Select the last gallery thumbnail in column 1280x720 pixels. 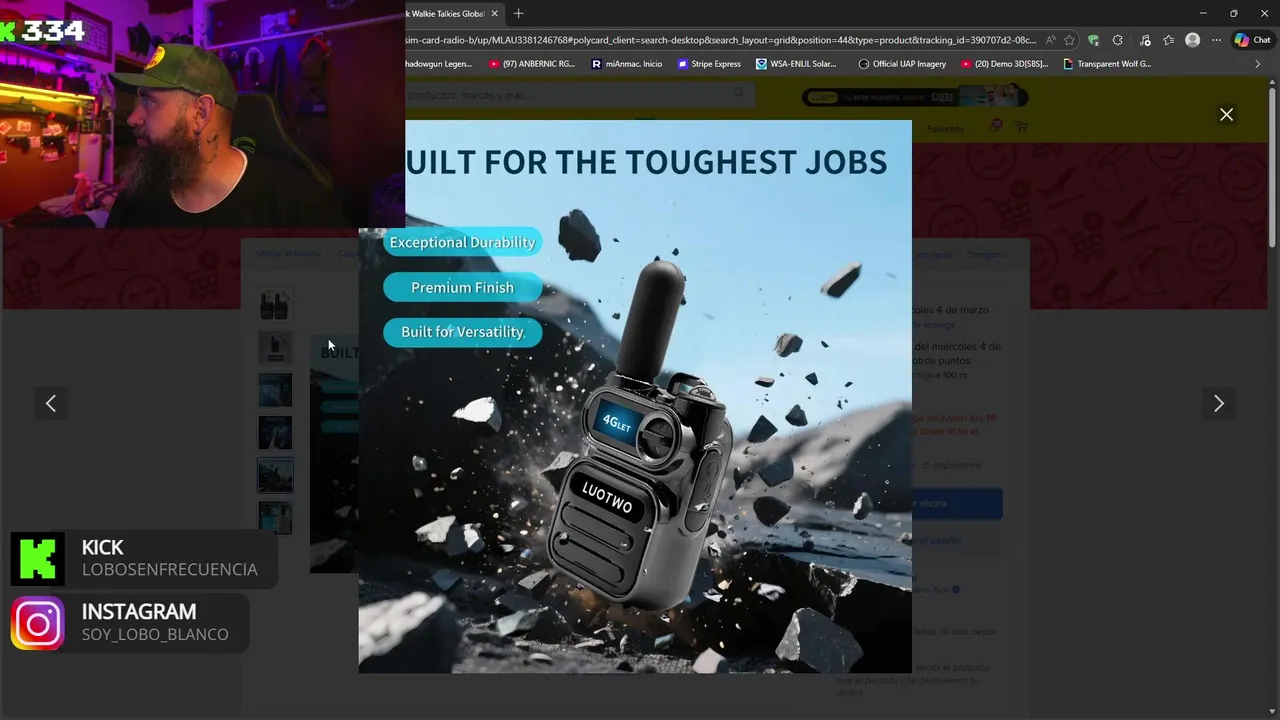275,518
